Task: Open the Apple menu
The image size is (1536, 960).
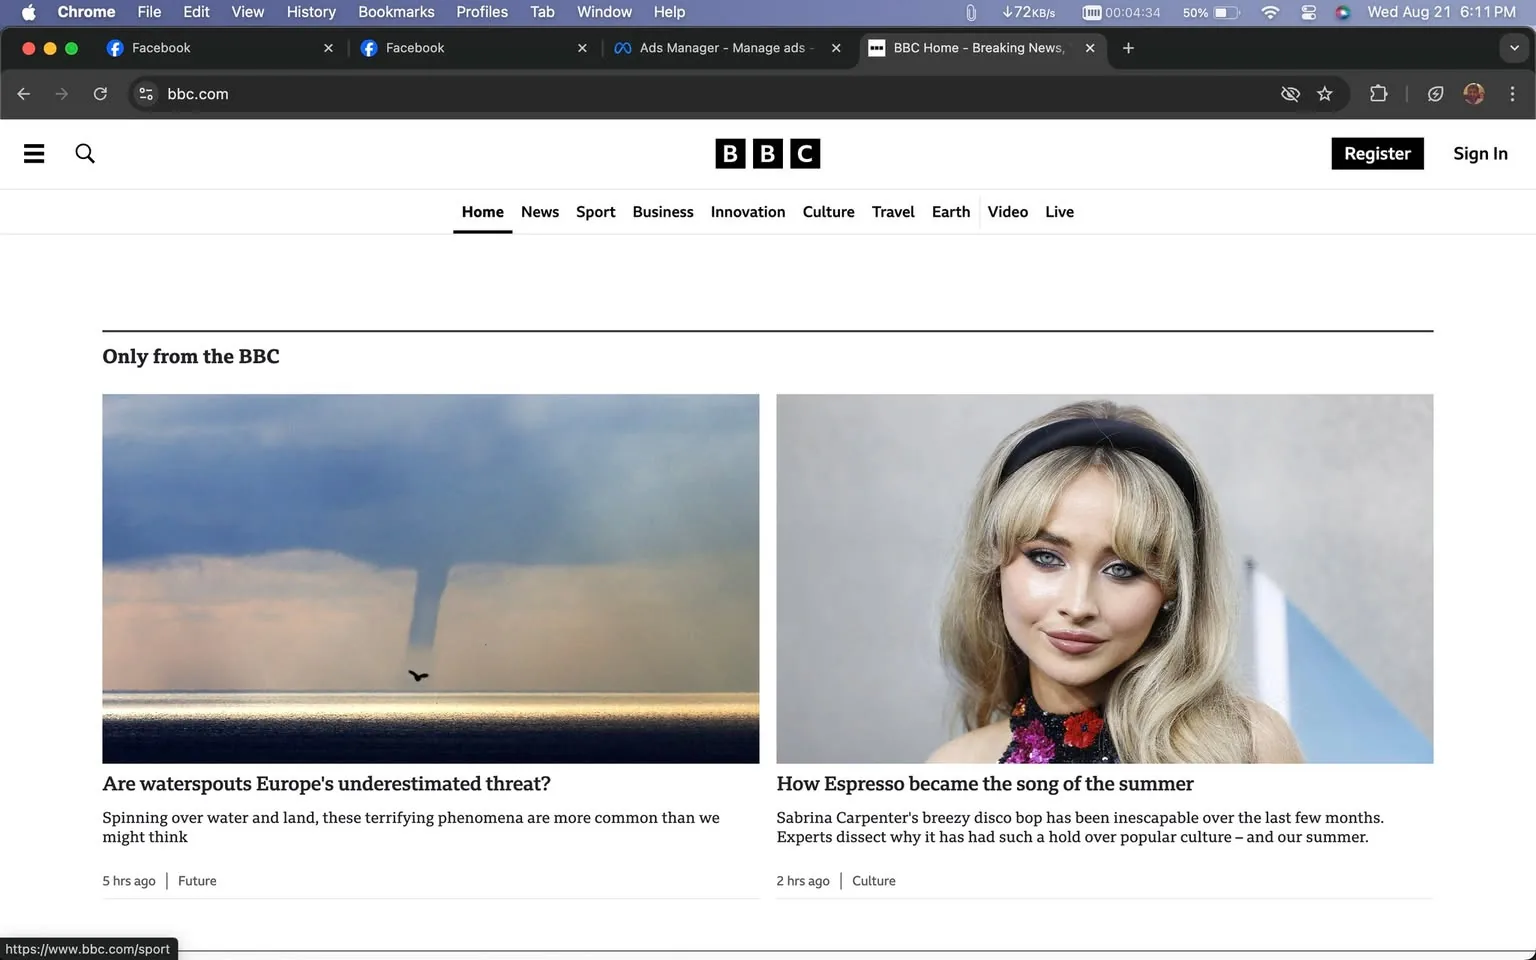Action: [x=27, y=12]
